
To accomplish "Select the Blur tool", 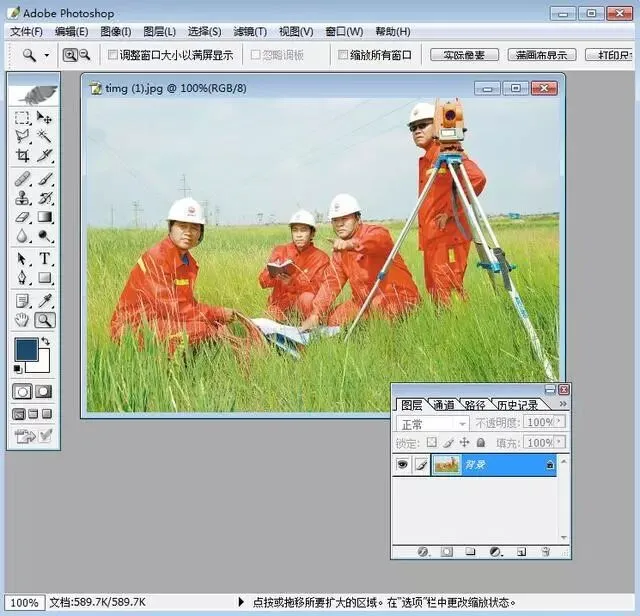I will pos(22,236).
